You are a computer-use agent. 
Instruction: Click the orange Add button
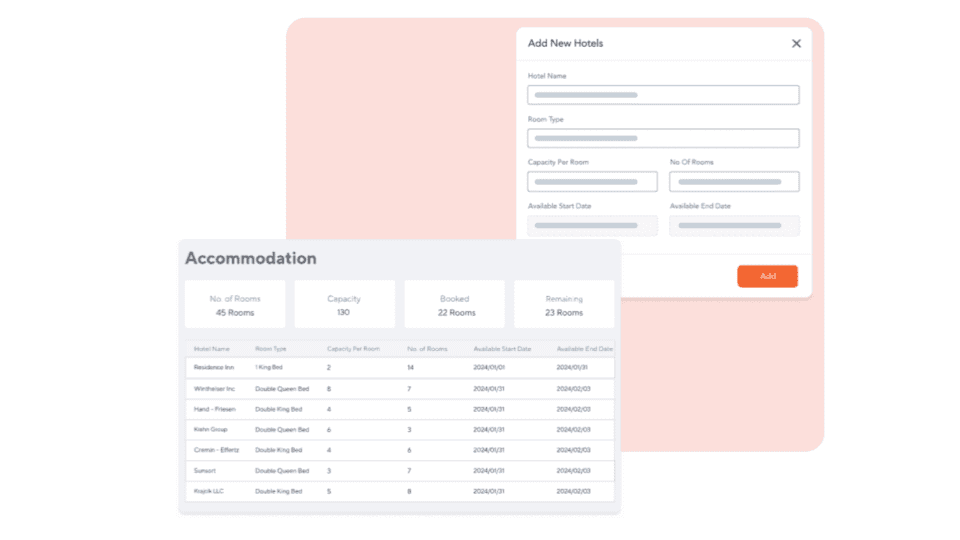tap(767, 276)
